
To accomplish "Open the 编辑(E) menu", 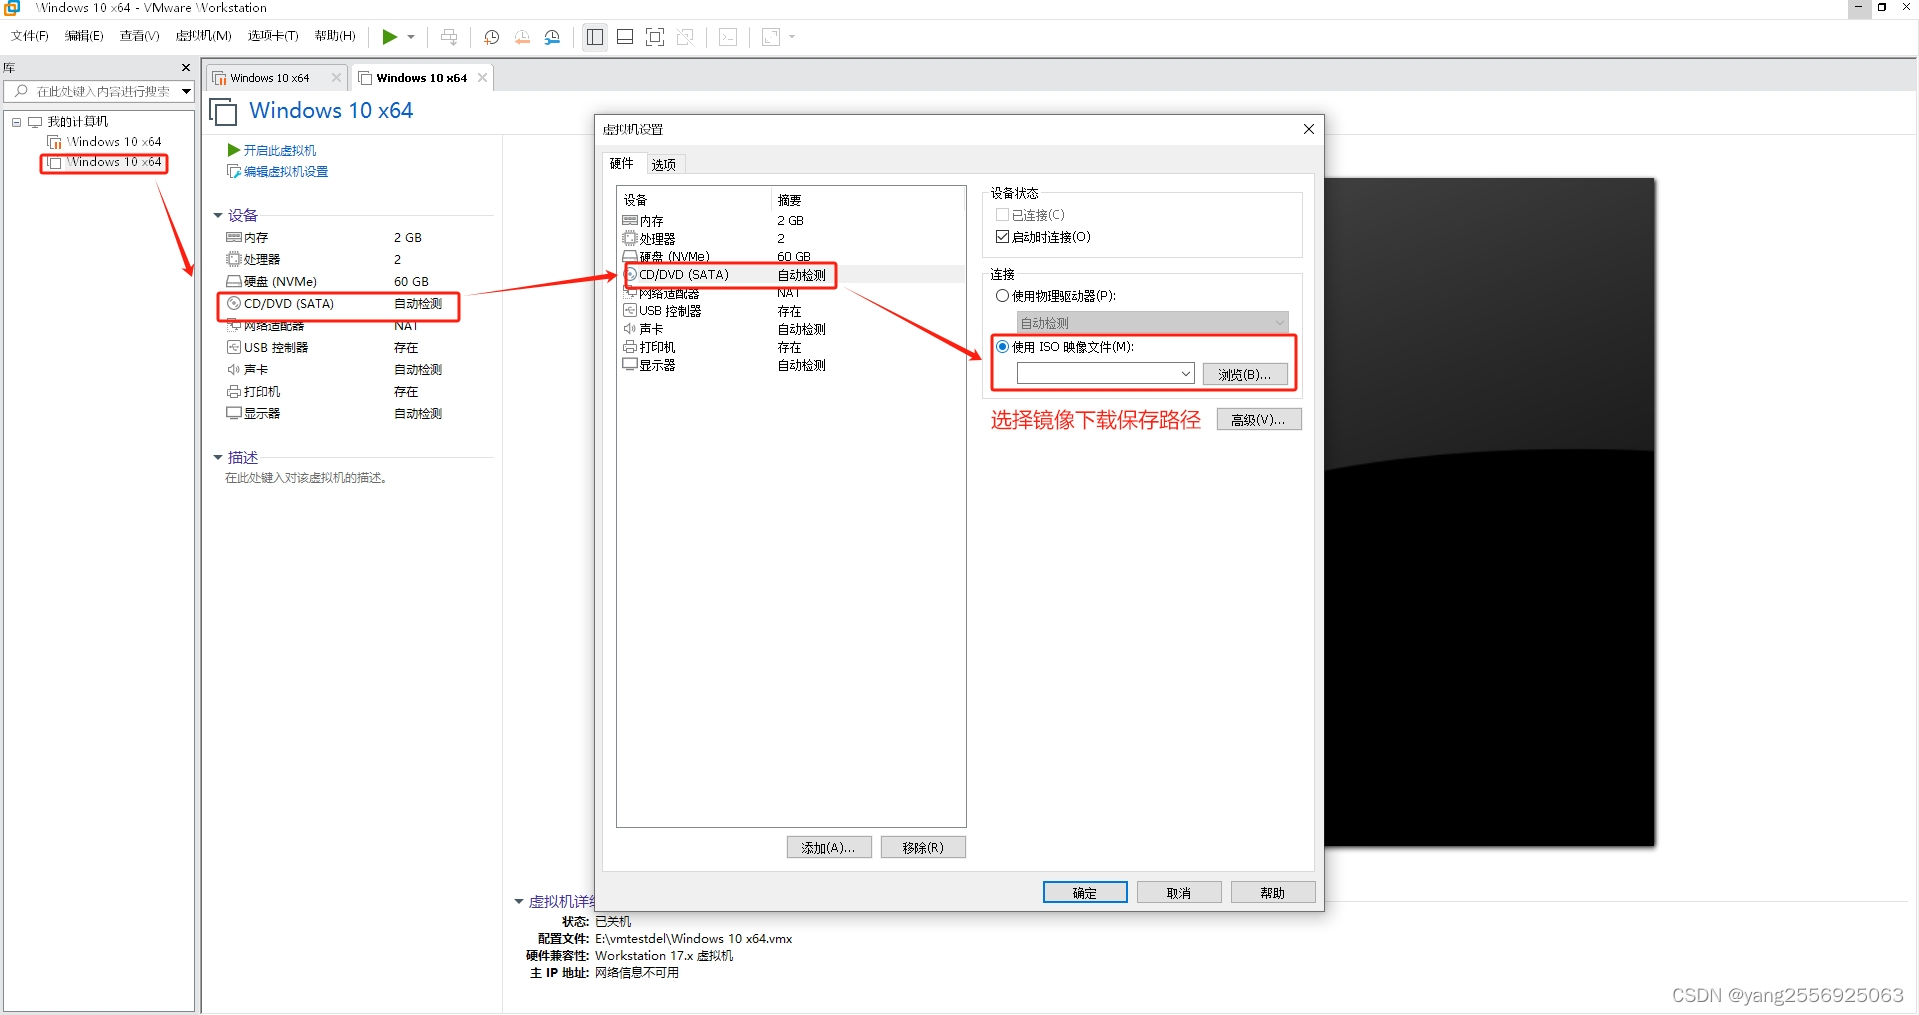I will coord(84,36).
